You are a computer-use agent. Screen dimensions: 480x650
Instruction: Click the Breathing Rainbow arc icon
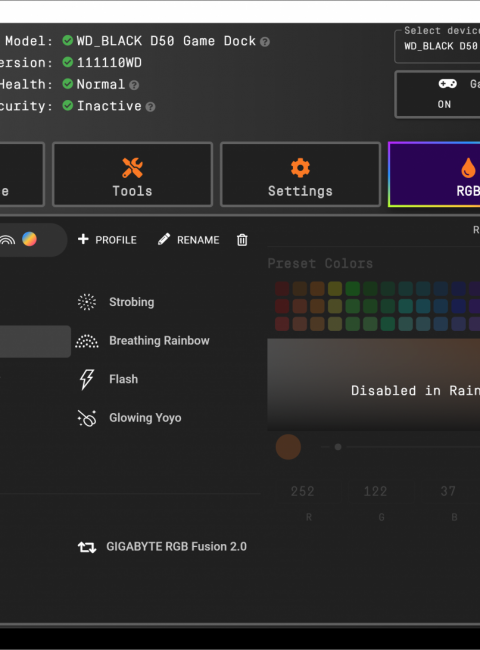87,341
